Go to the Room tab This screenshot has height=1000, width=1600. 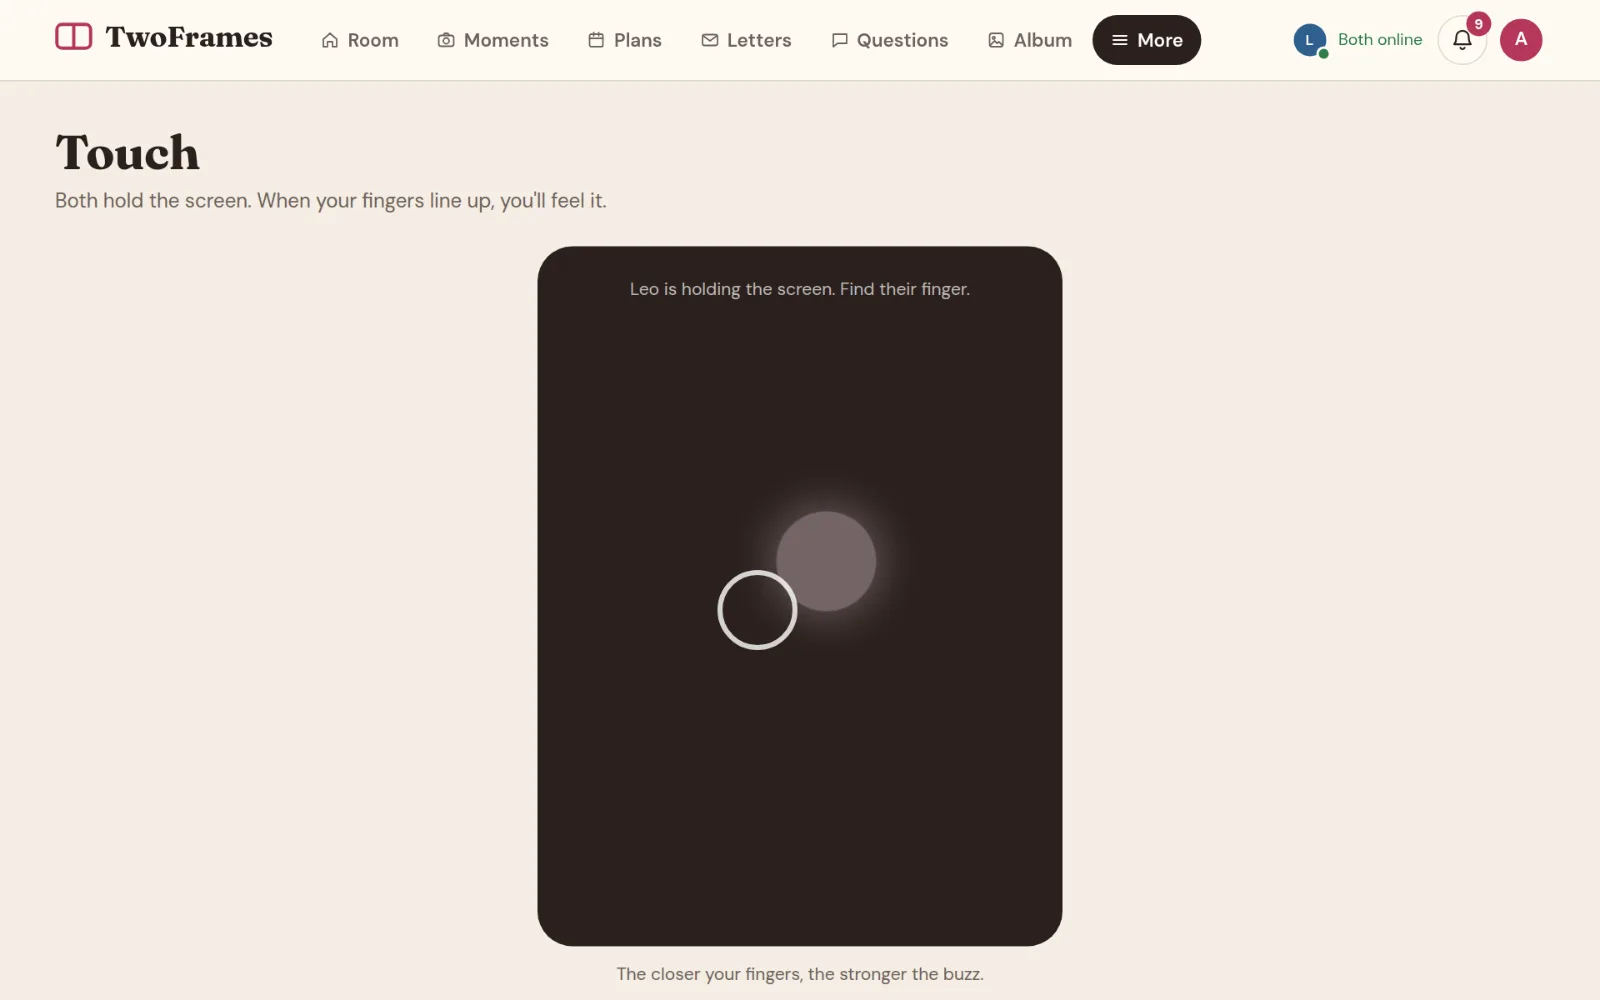[360, 40]
